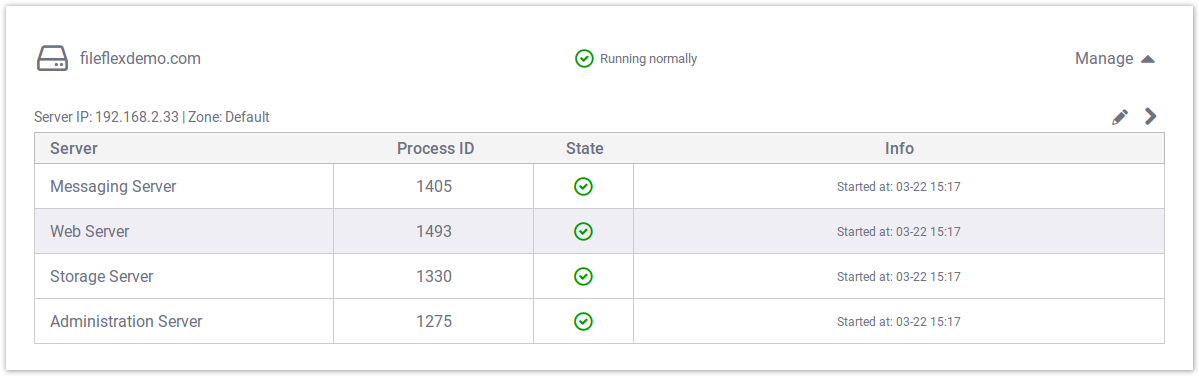Click the Process ID column header
This screenshot has width=1199, height=376.
pyautogui.click(x=436, y=148)
